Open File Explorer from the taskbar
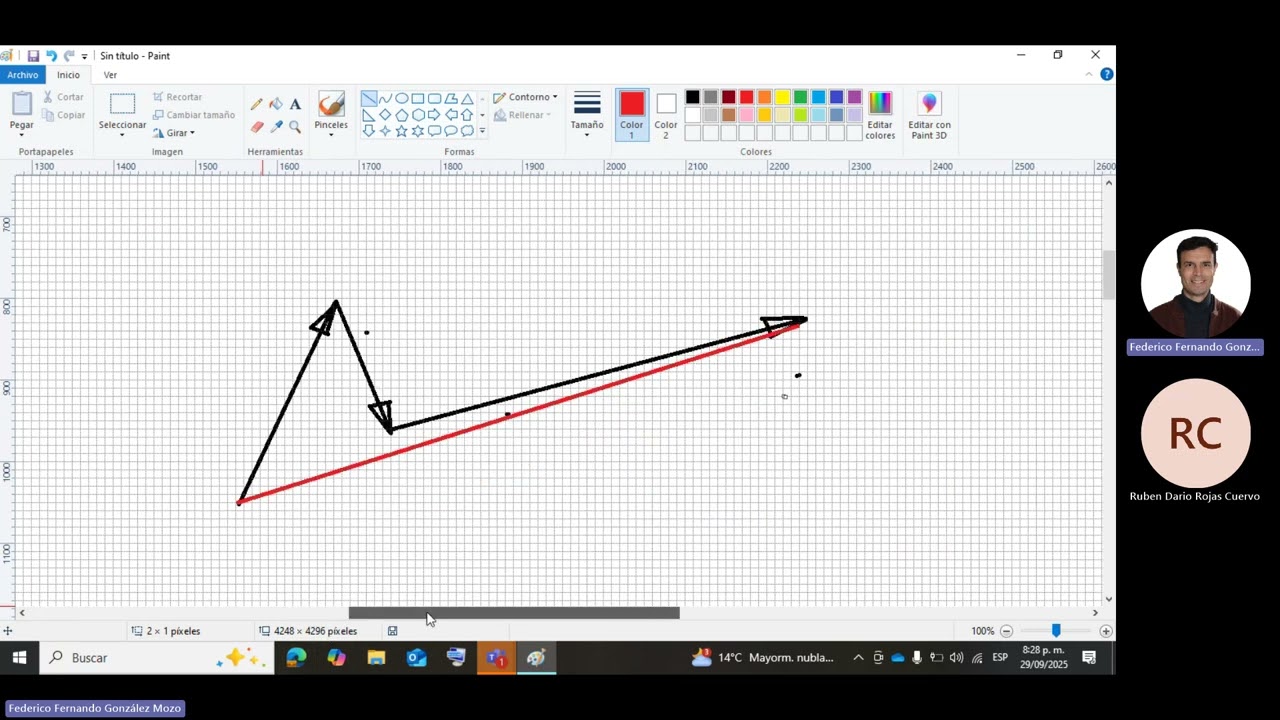Image resolution: width=1280 pixels, height=720 pixels. click(x=376, y=657)
